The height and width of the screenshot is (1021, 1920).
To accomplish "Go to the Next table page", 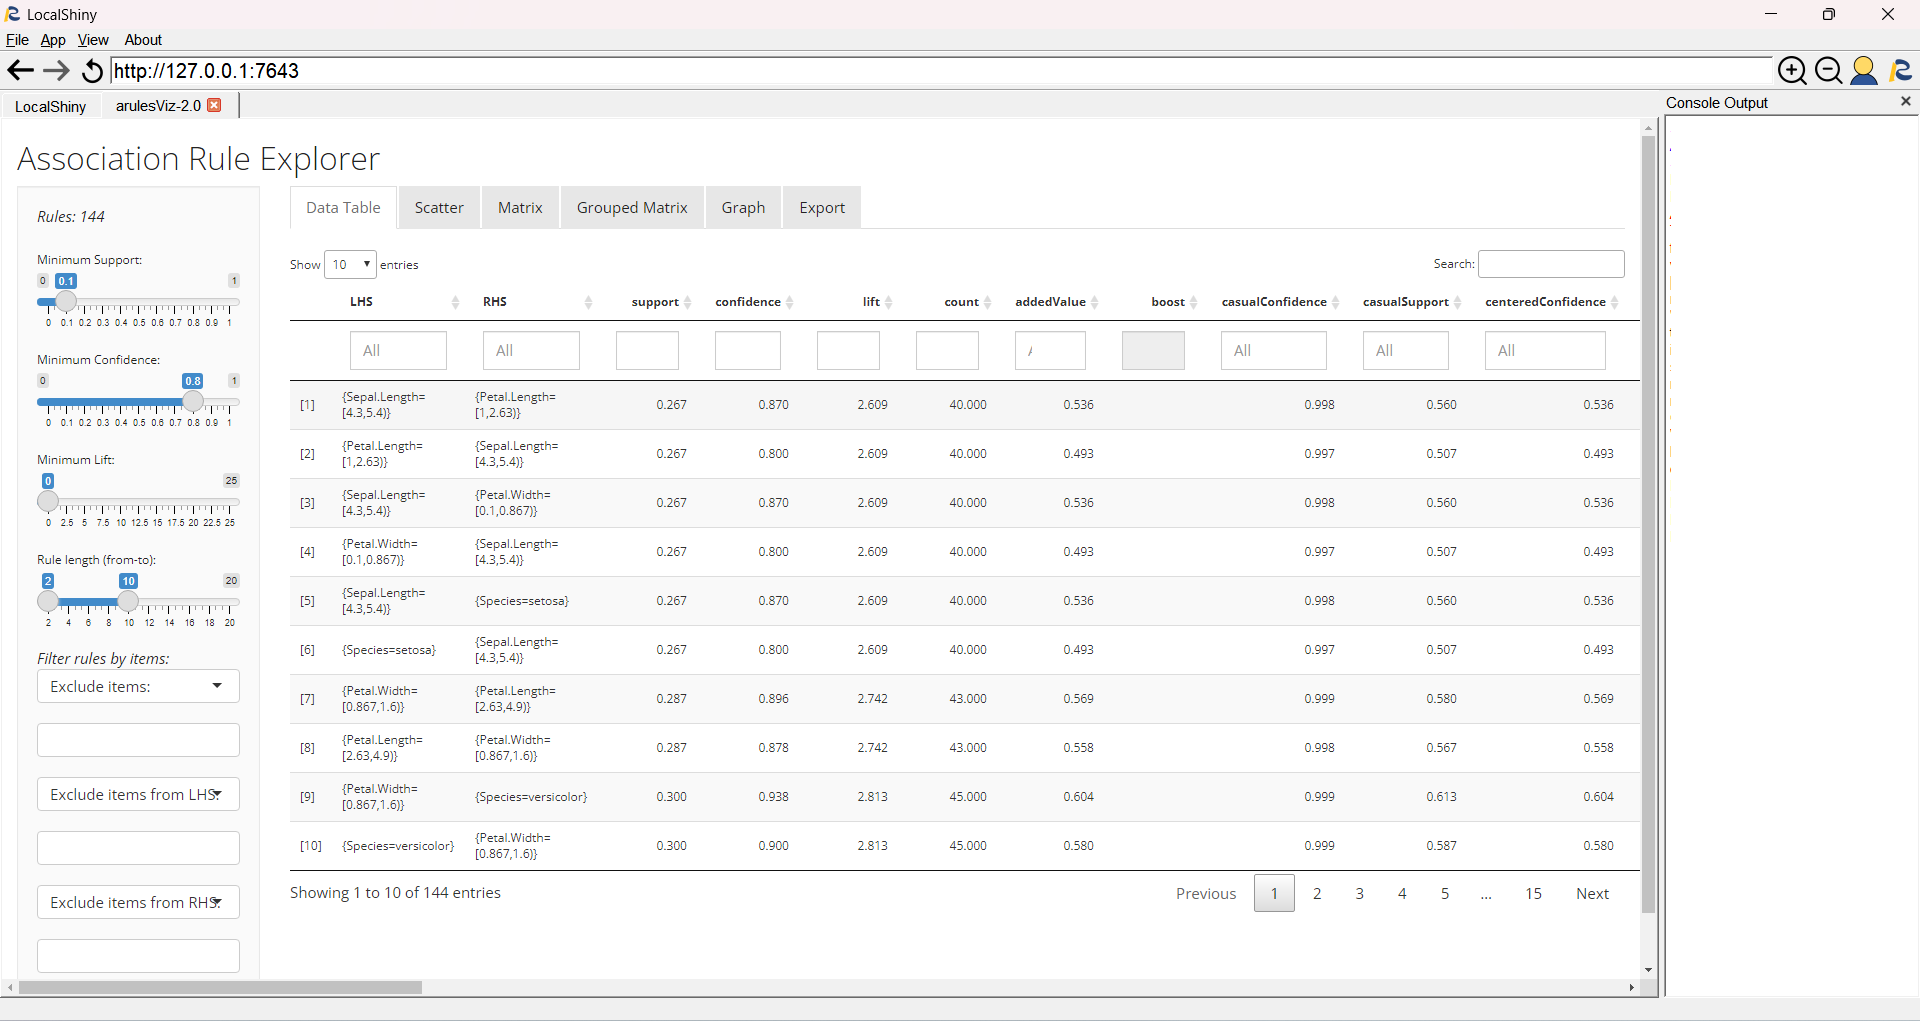I will (1592, 893).
